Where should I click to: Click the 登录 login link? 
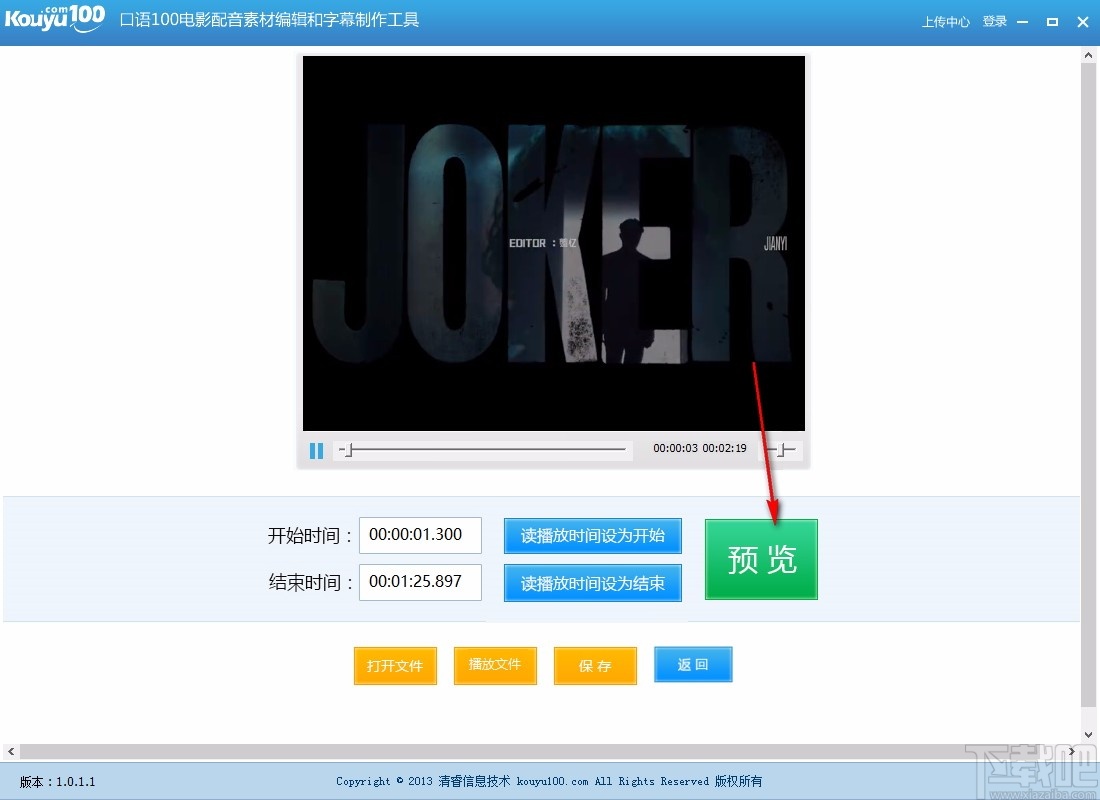point(995,22)
